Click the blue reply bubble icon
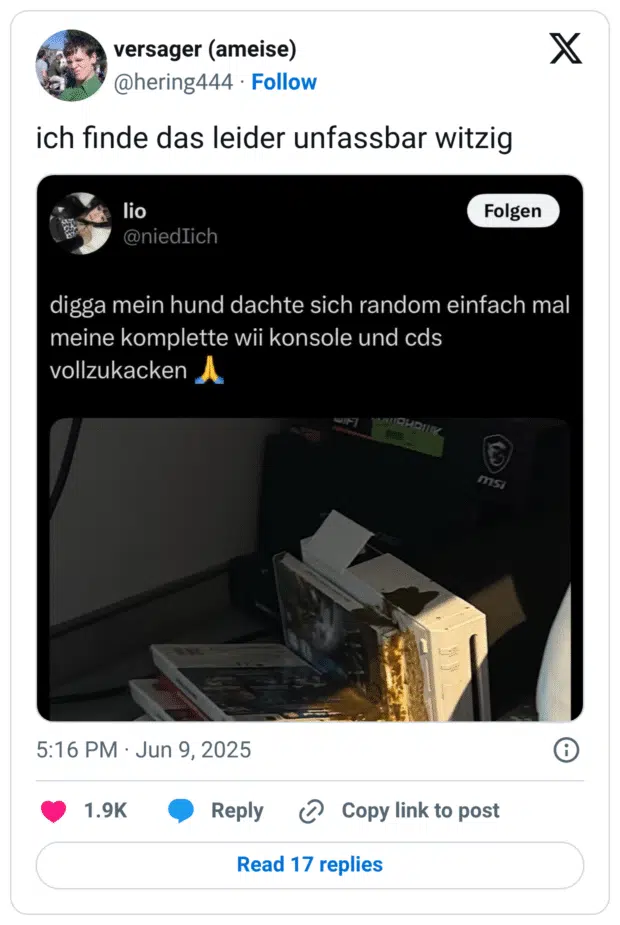620x925 pixels. [181, 811]
